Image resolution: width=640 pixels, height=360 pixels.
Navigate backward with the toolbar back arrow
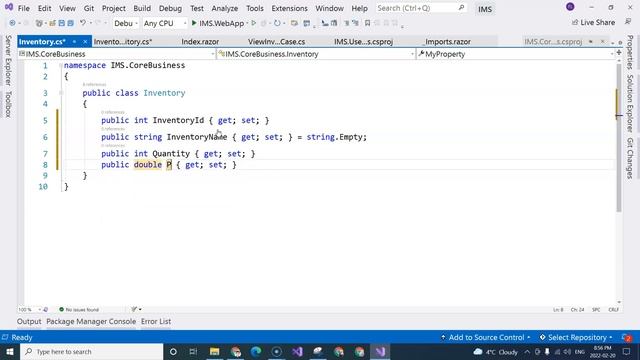(12, 23)
